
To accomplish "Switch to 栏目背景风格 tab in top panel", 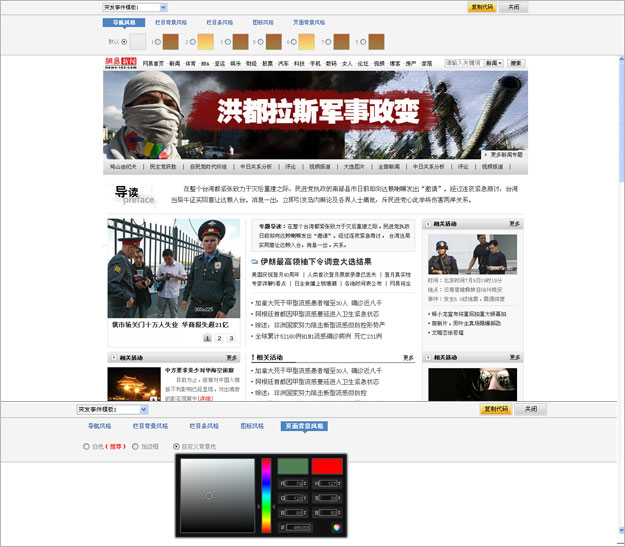I will point(171,22).
